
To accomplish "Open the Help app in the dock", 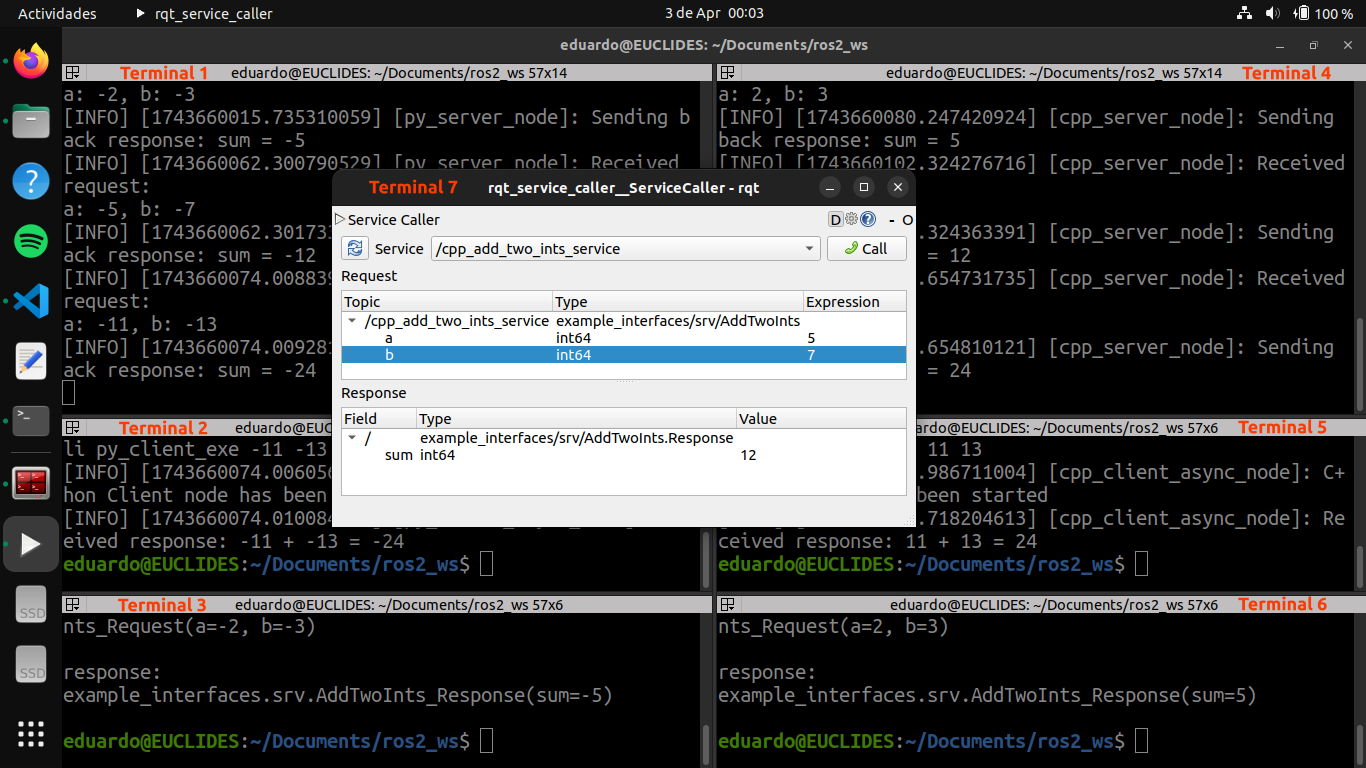I will point(31,181).
